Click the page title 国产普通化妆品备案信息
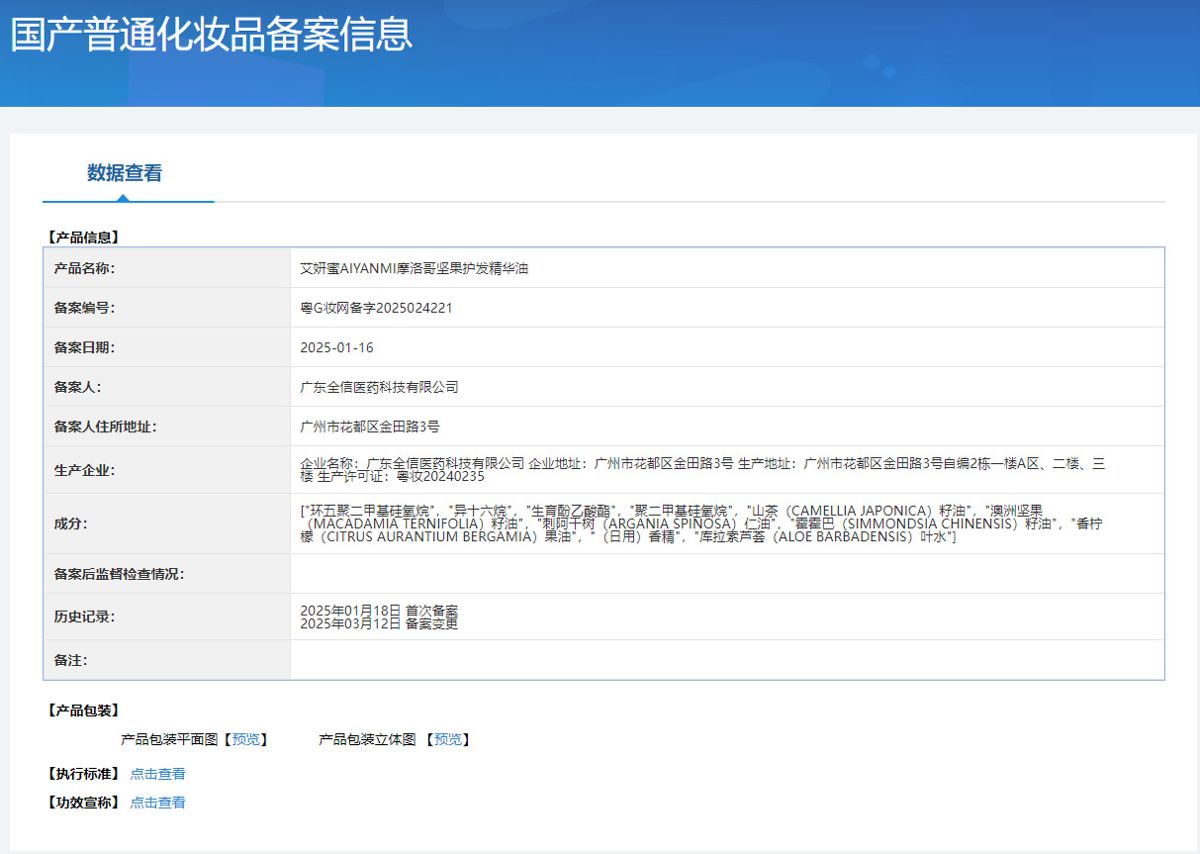 pyautogui.click(x=212, y=34)
